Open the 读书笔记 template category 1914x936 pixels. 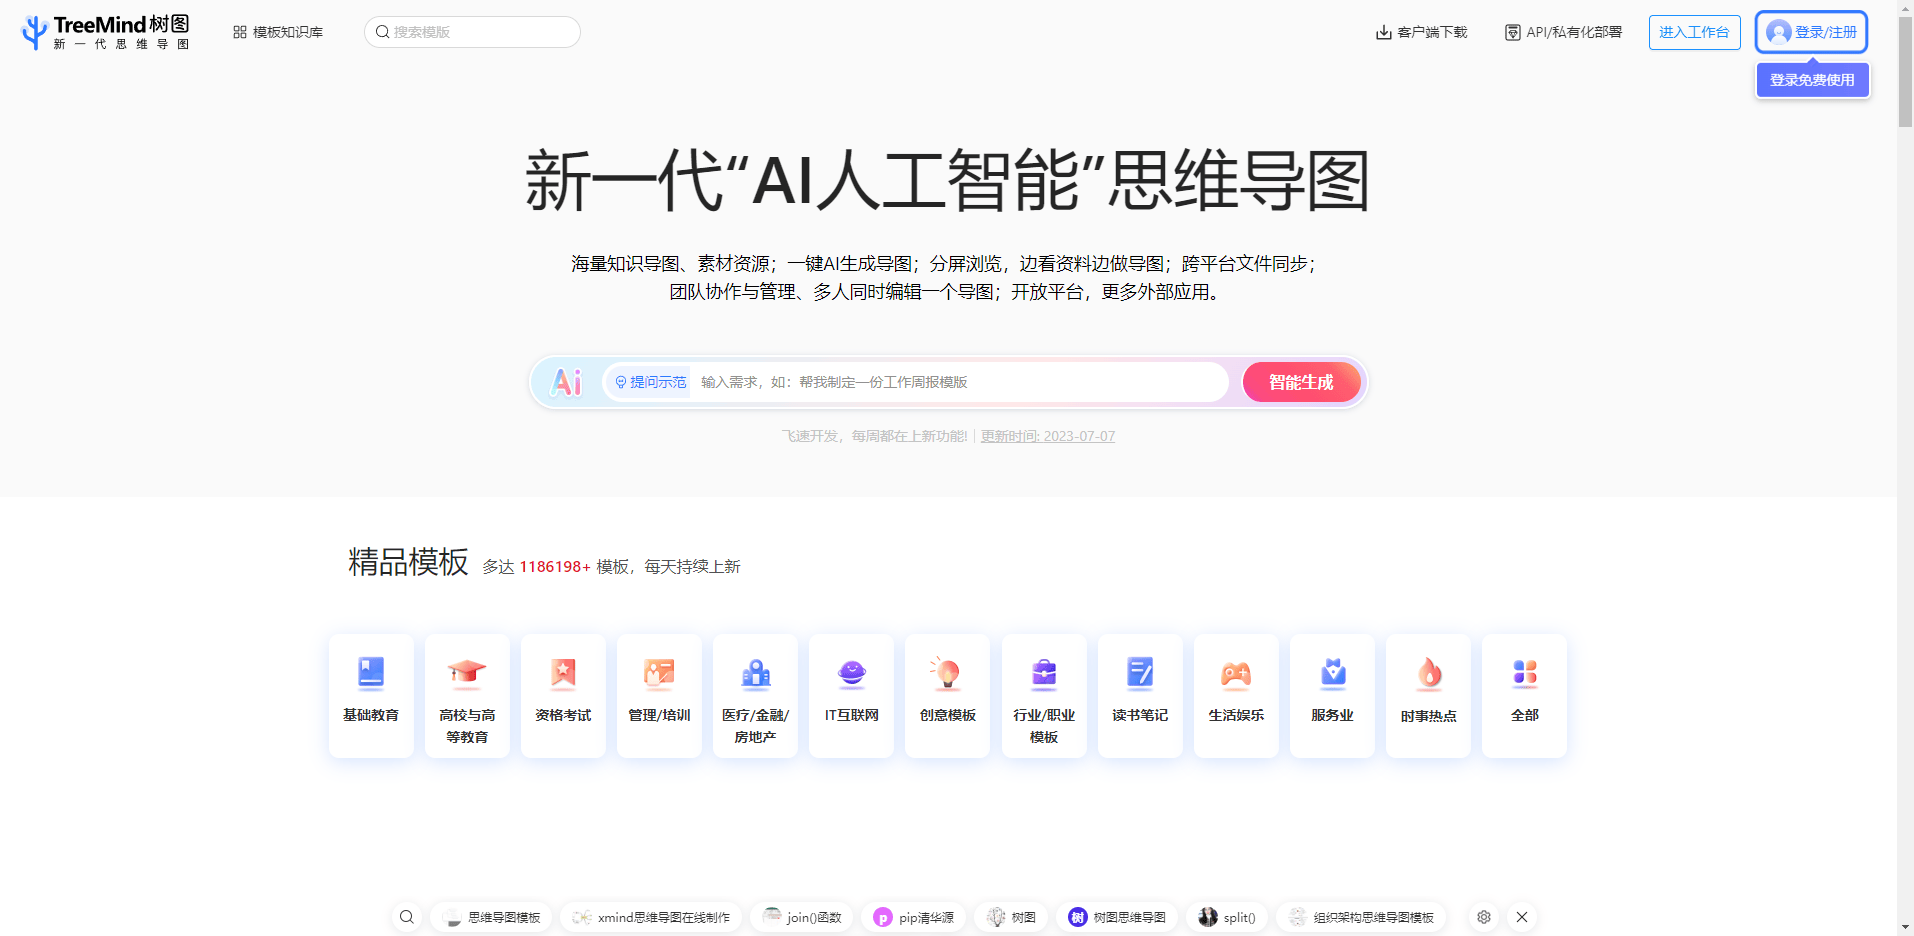[x=1139, y=695]
